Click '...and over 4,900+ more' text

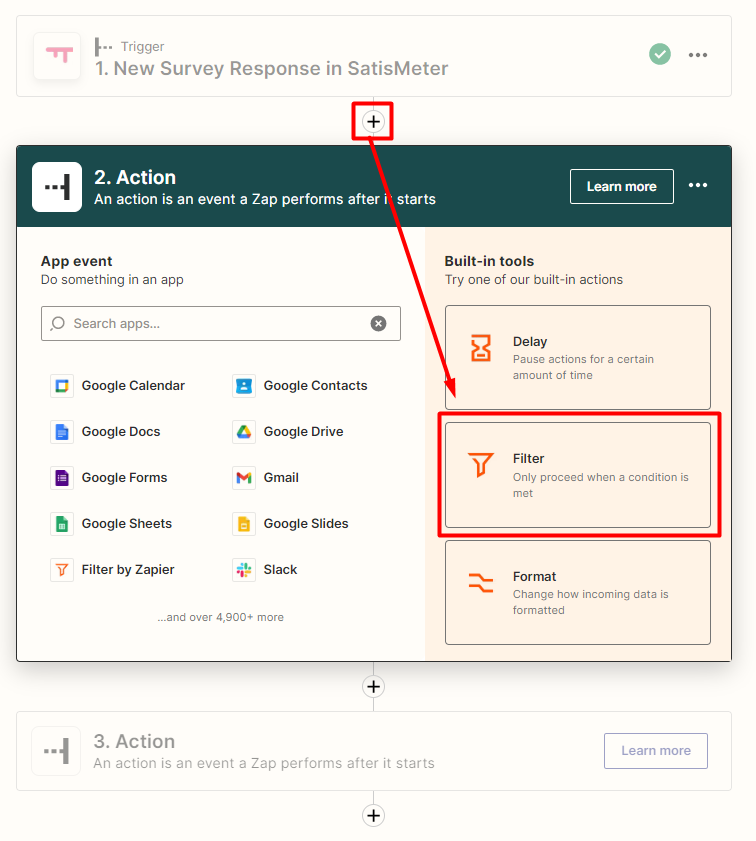pos(220,617)
